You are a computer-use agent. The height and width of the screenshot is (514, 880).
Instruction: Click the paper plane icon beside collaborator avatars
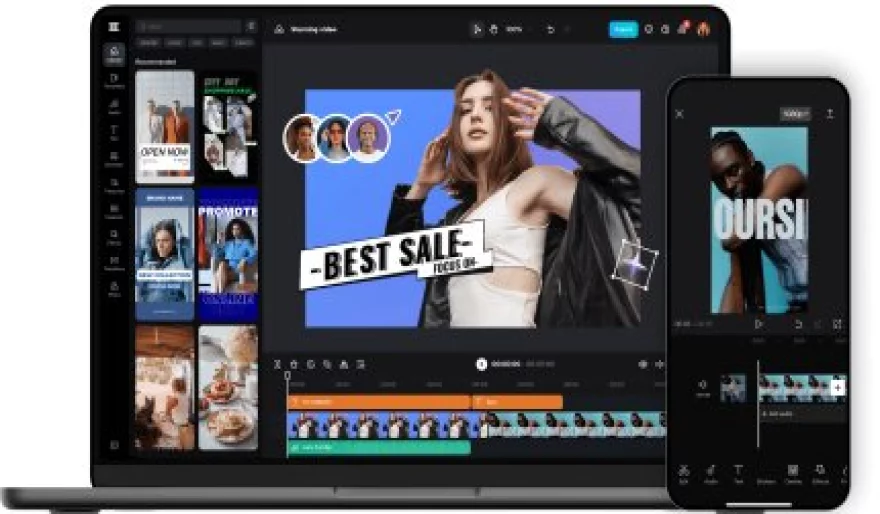point(395,117)
